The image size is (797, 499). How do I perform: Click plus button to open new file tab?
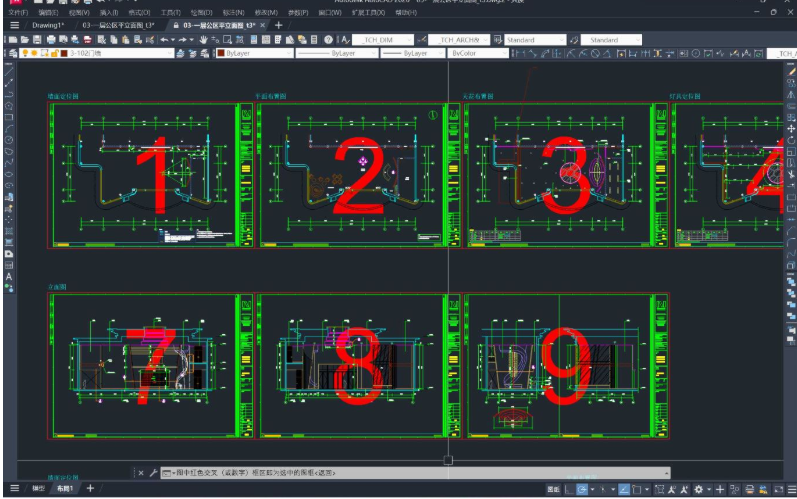(x=278, y=25)
